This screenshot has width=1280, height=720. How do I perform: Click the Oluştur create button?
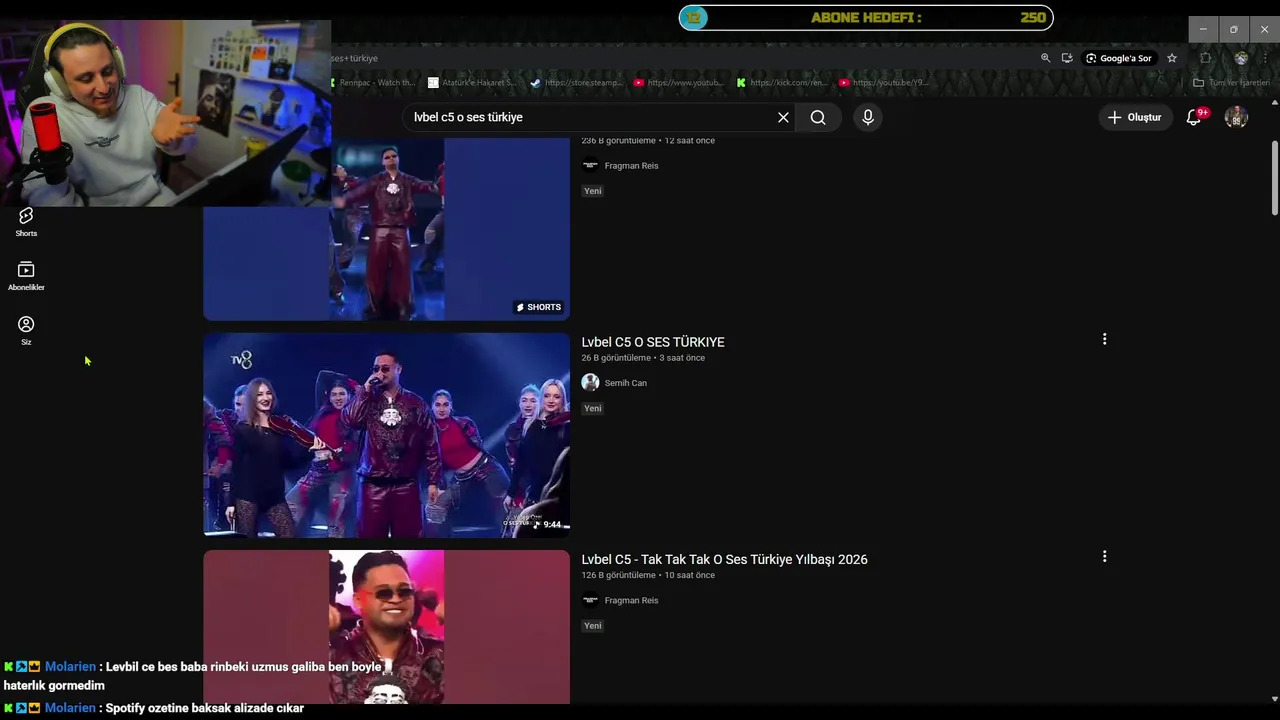click(1135, 117)
